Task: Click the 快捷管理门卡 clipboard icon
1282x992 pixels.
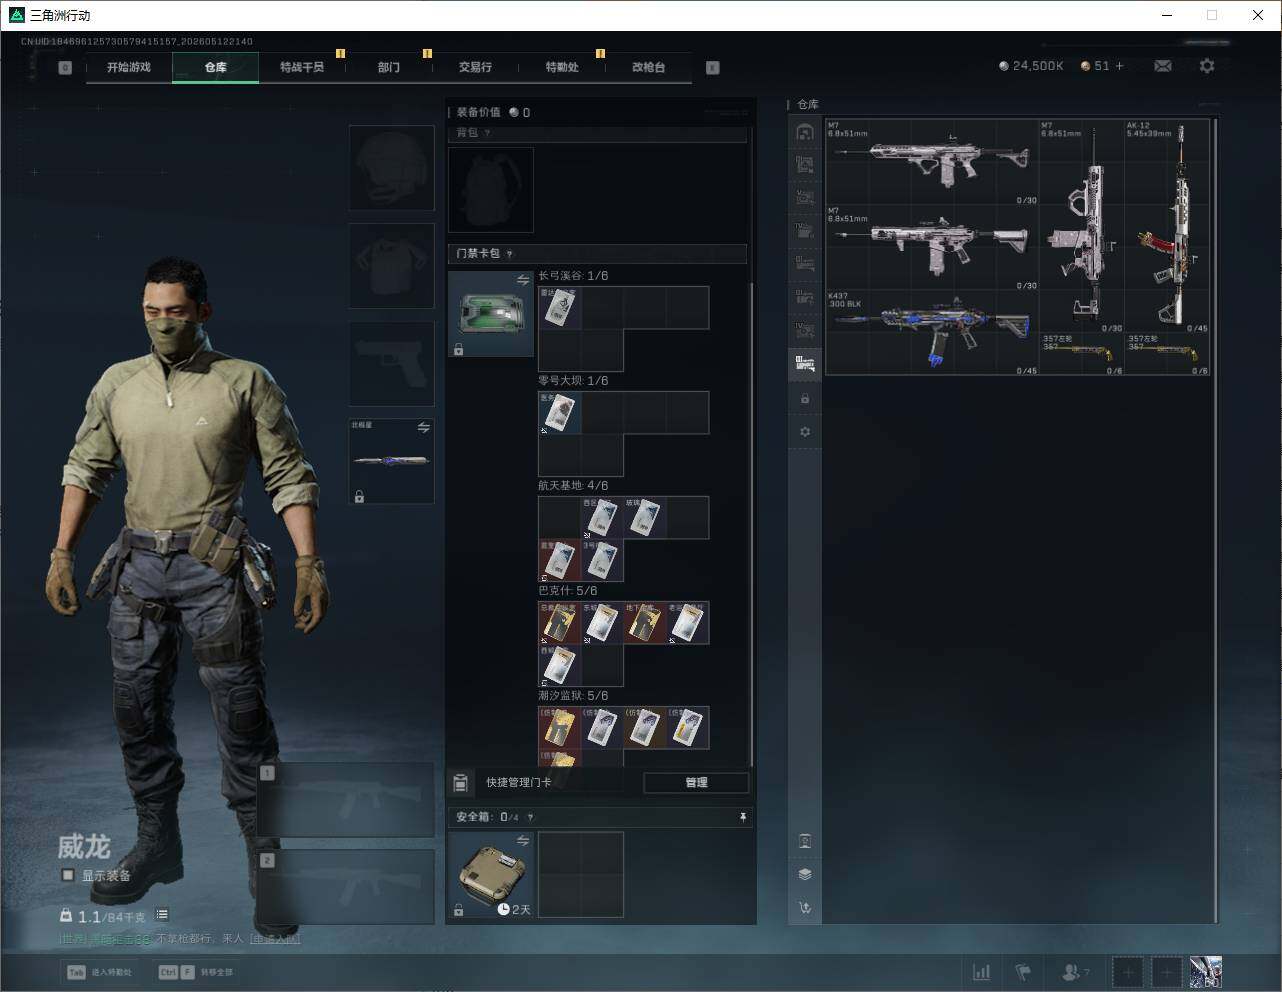Action: [461, 783]
